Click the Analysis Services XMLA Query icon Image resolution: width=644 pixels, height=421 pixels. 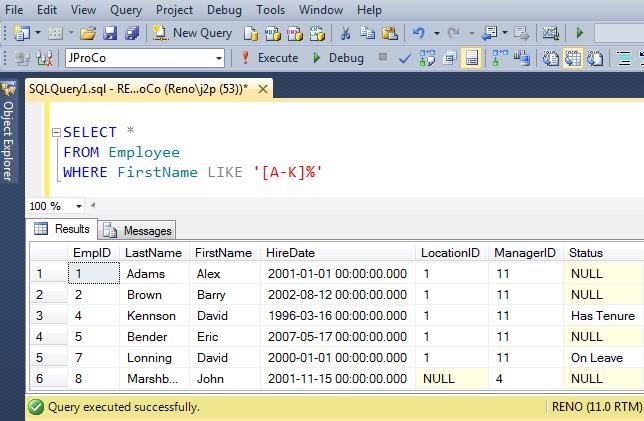tap(317, 33)
